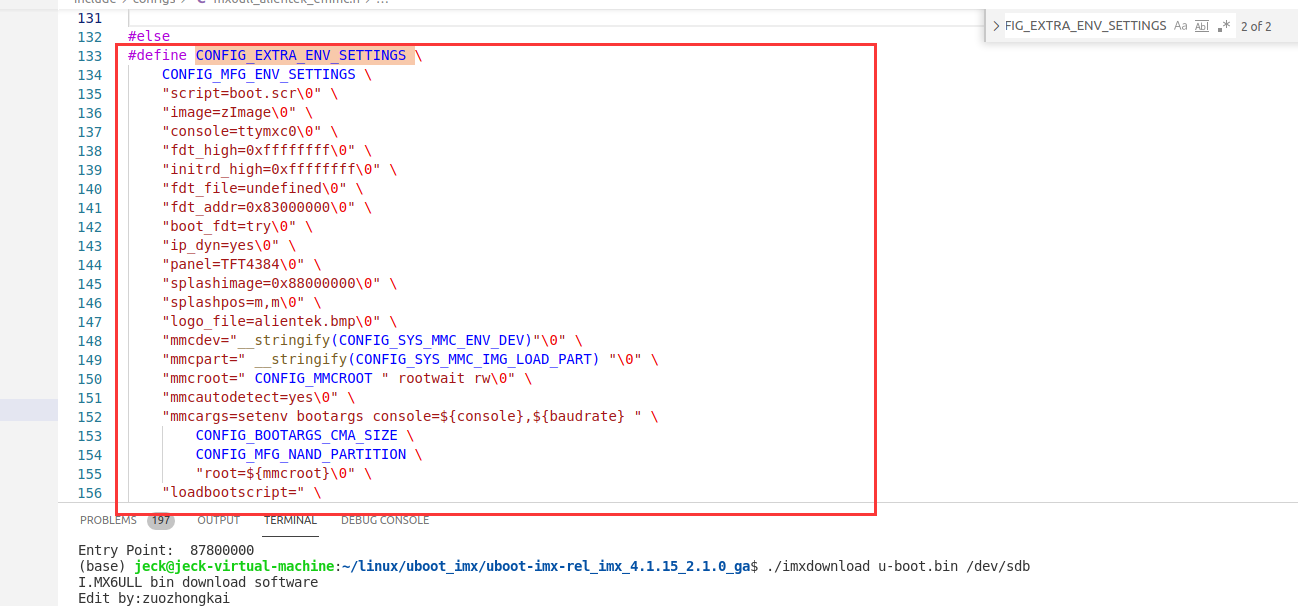Click the "panel=TFT4384\0" string
The height and width of the screenshot is (606, 1298).
click(233, 265)
